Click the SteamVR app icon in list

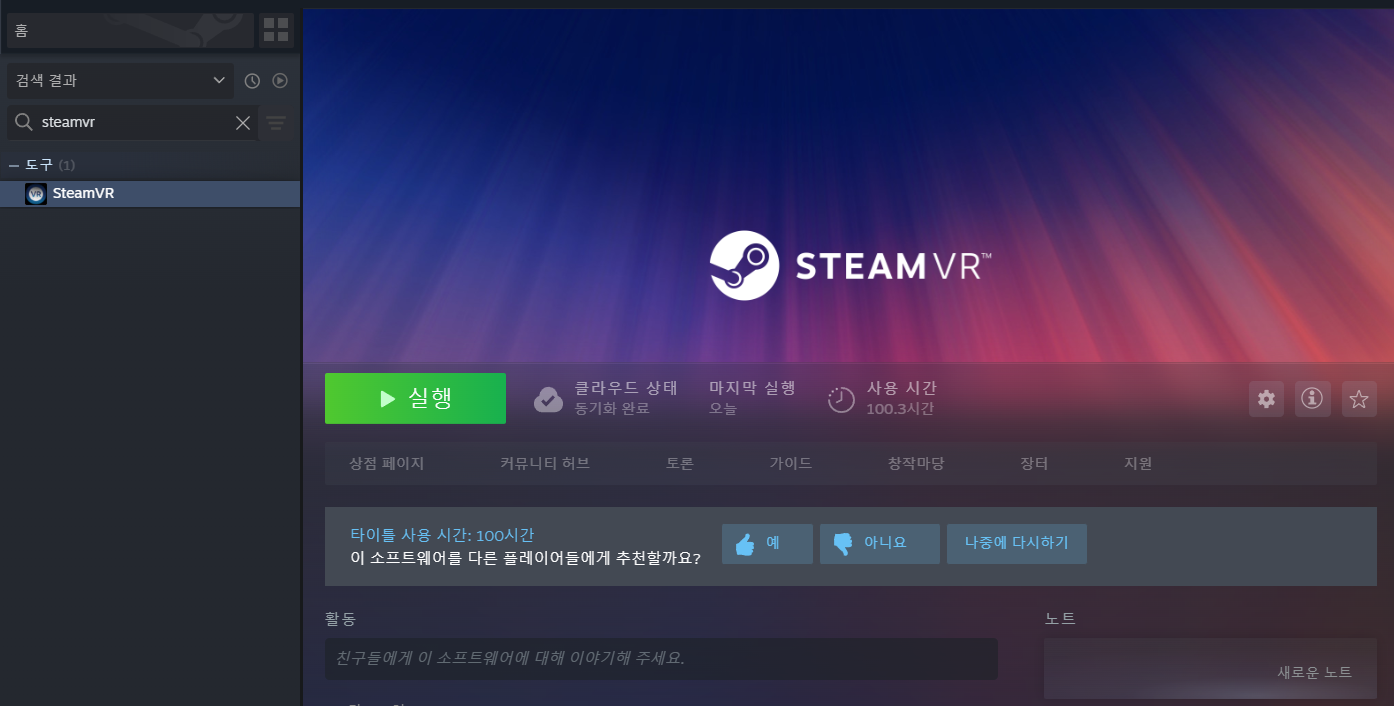coord(36,194)
